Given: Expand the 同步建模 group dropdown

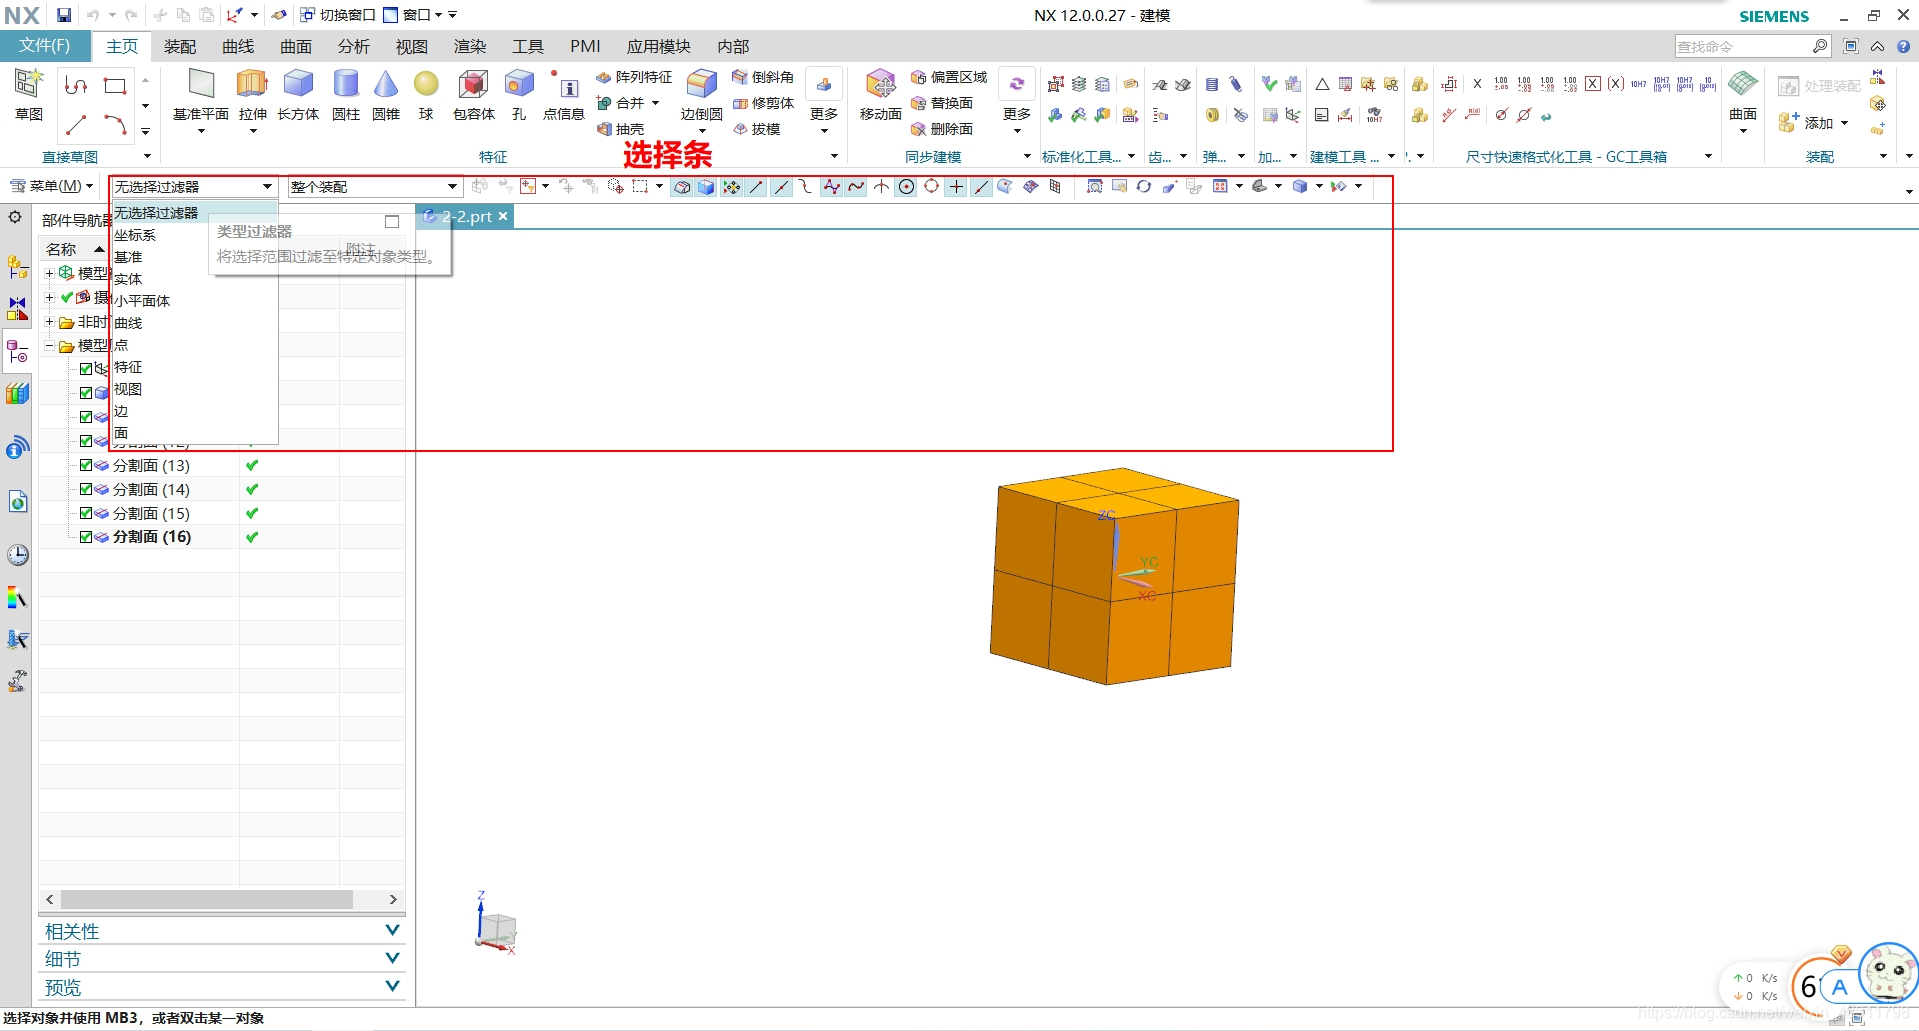Looking at the screenshot, I should click(x=1027, y=156).
